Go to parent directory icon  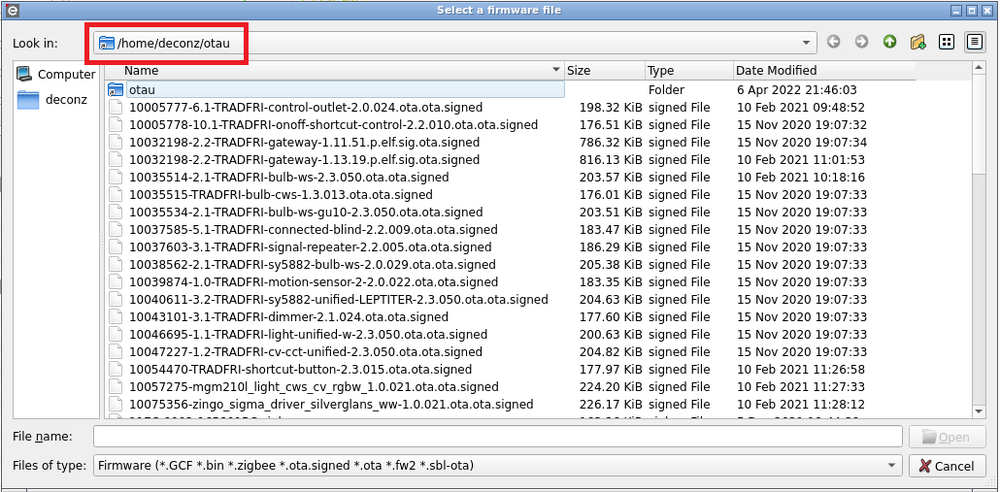pyautogui.click(x=889, y=43)
